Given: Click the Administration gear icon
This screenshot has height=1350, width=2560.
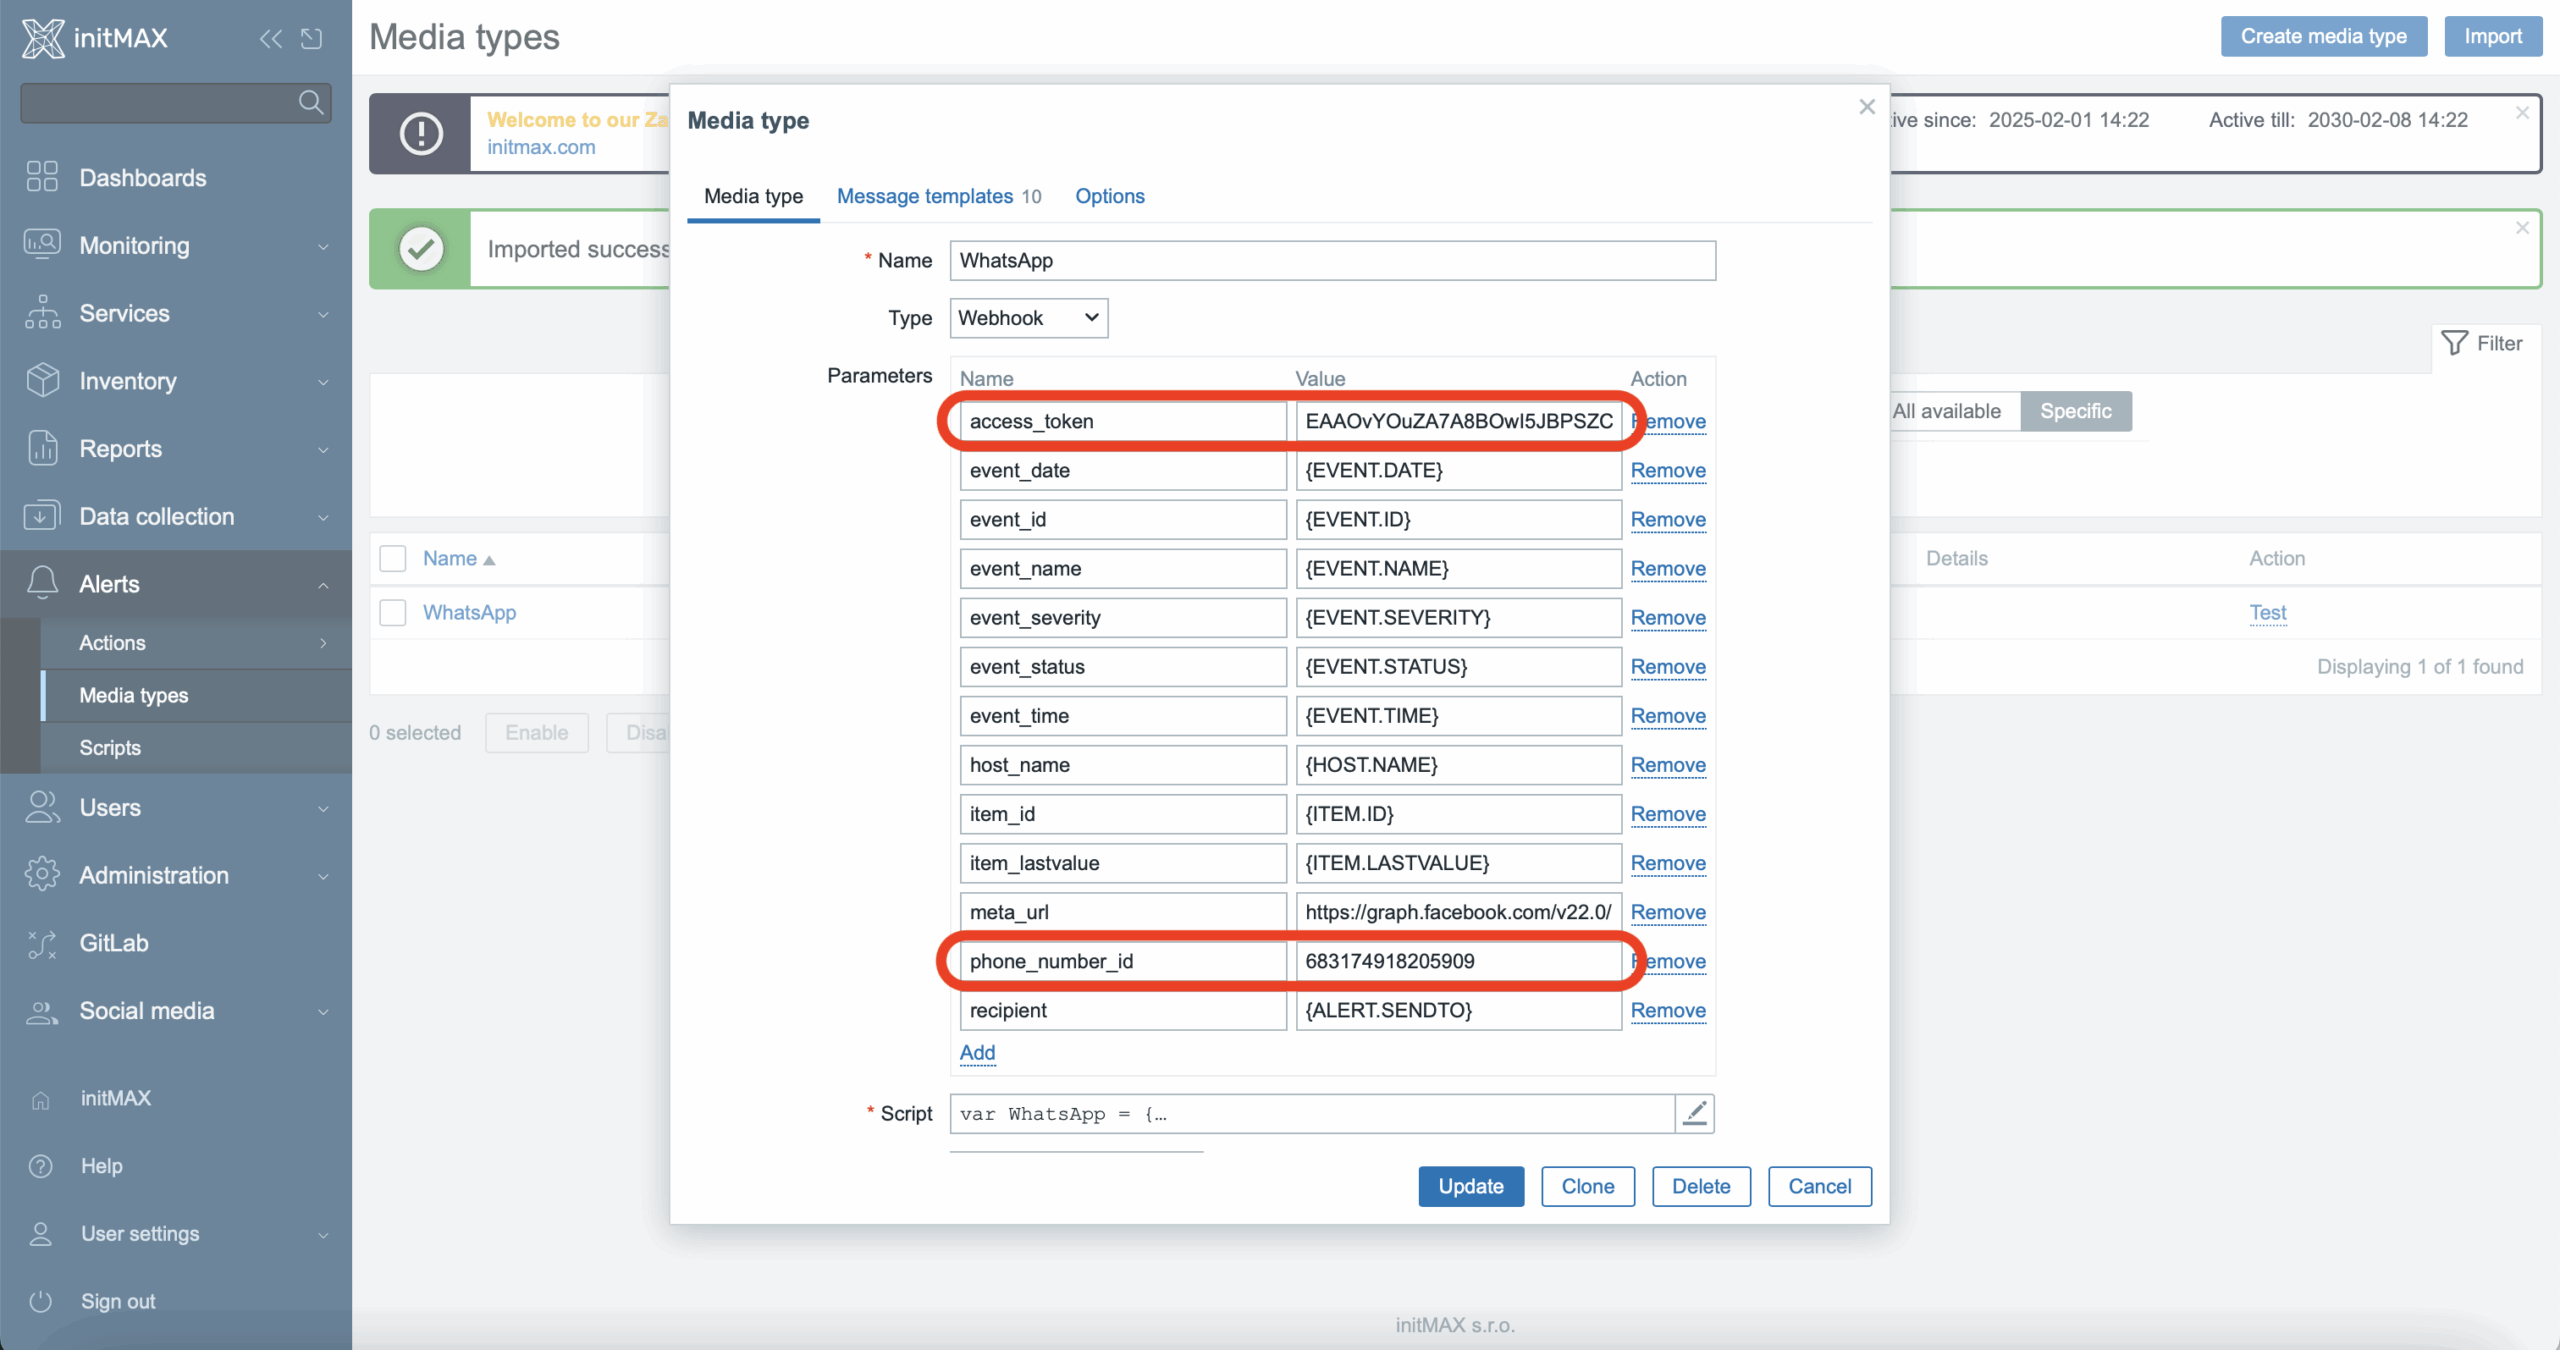Looking at the screenshot, I should tap(42, 875).
